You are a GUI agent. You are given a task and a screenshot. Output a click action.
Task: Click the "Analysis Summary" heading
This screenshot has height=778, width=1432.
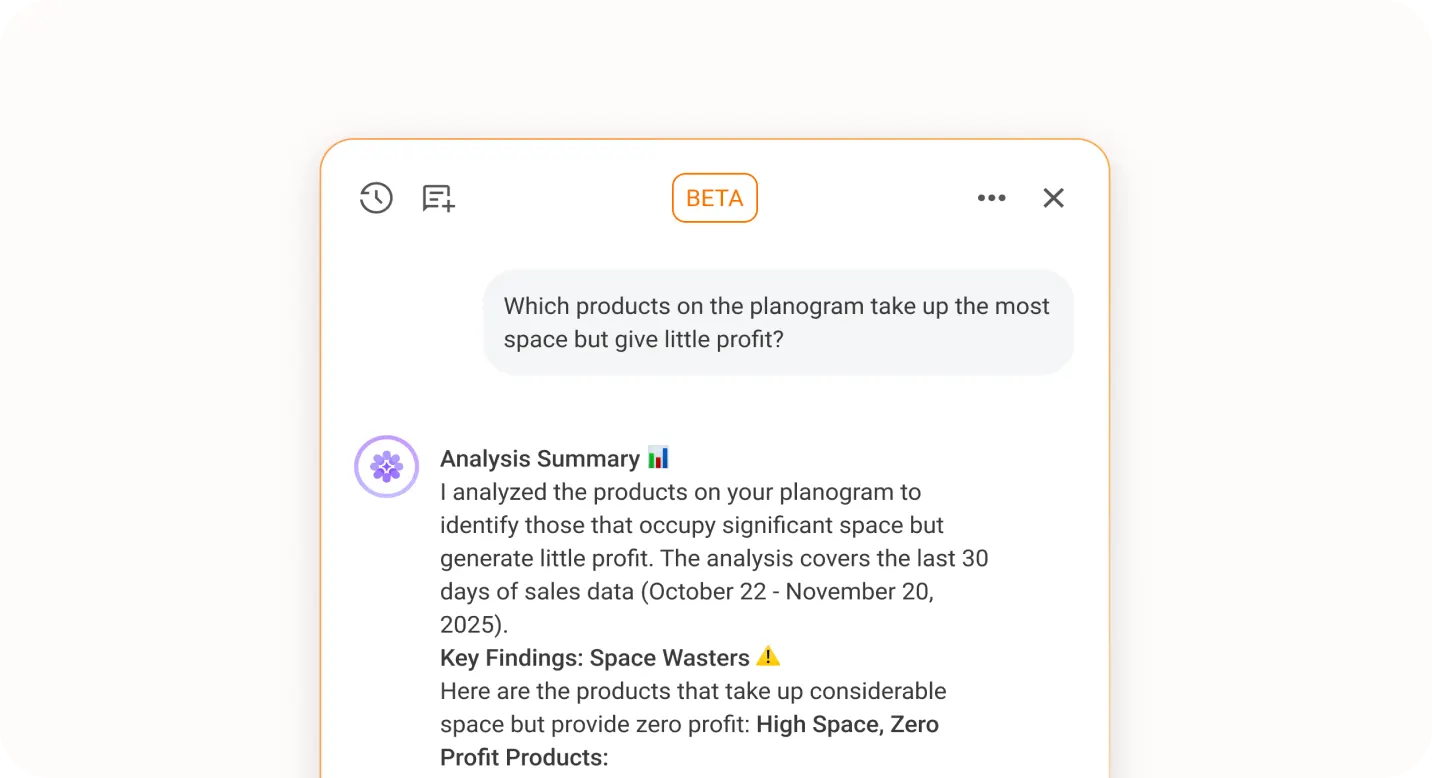[539, 459]
